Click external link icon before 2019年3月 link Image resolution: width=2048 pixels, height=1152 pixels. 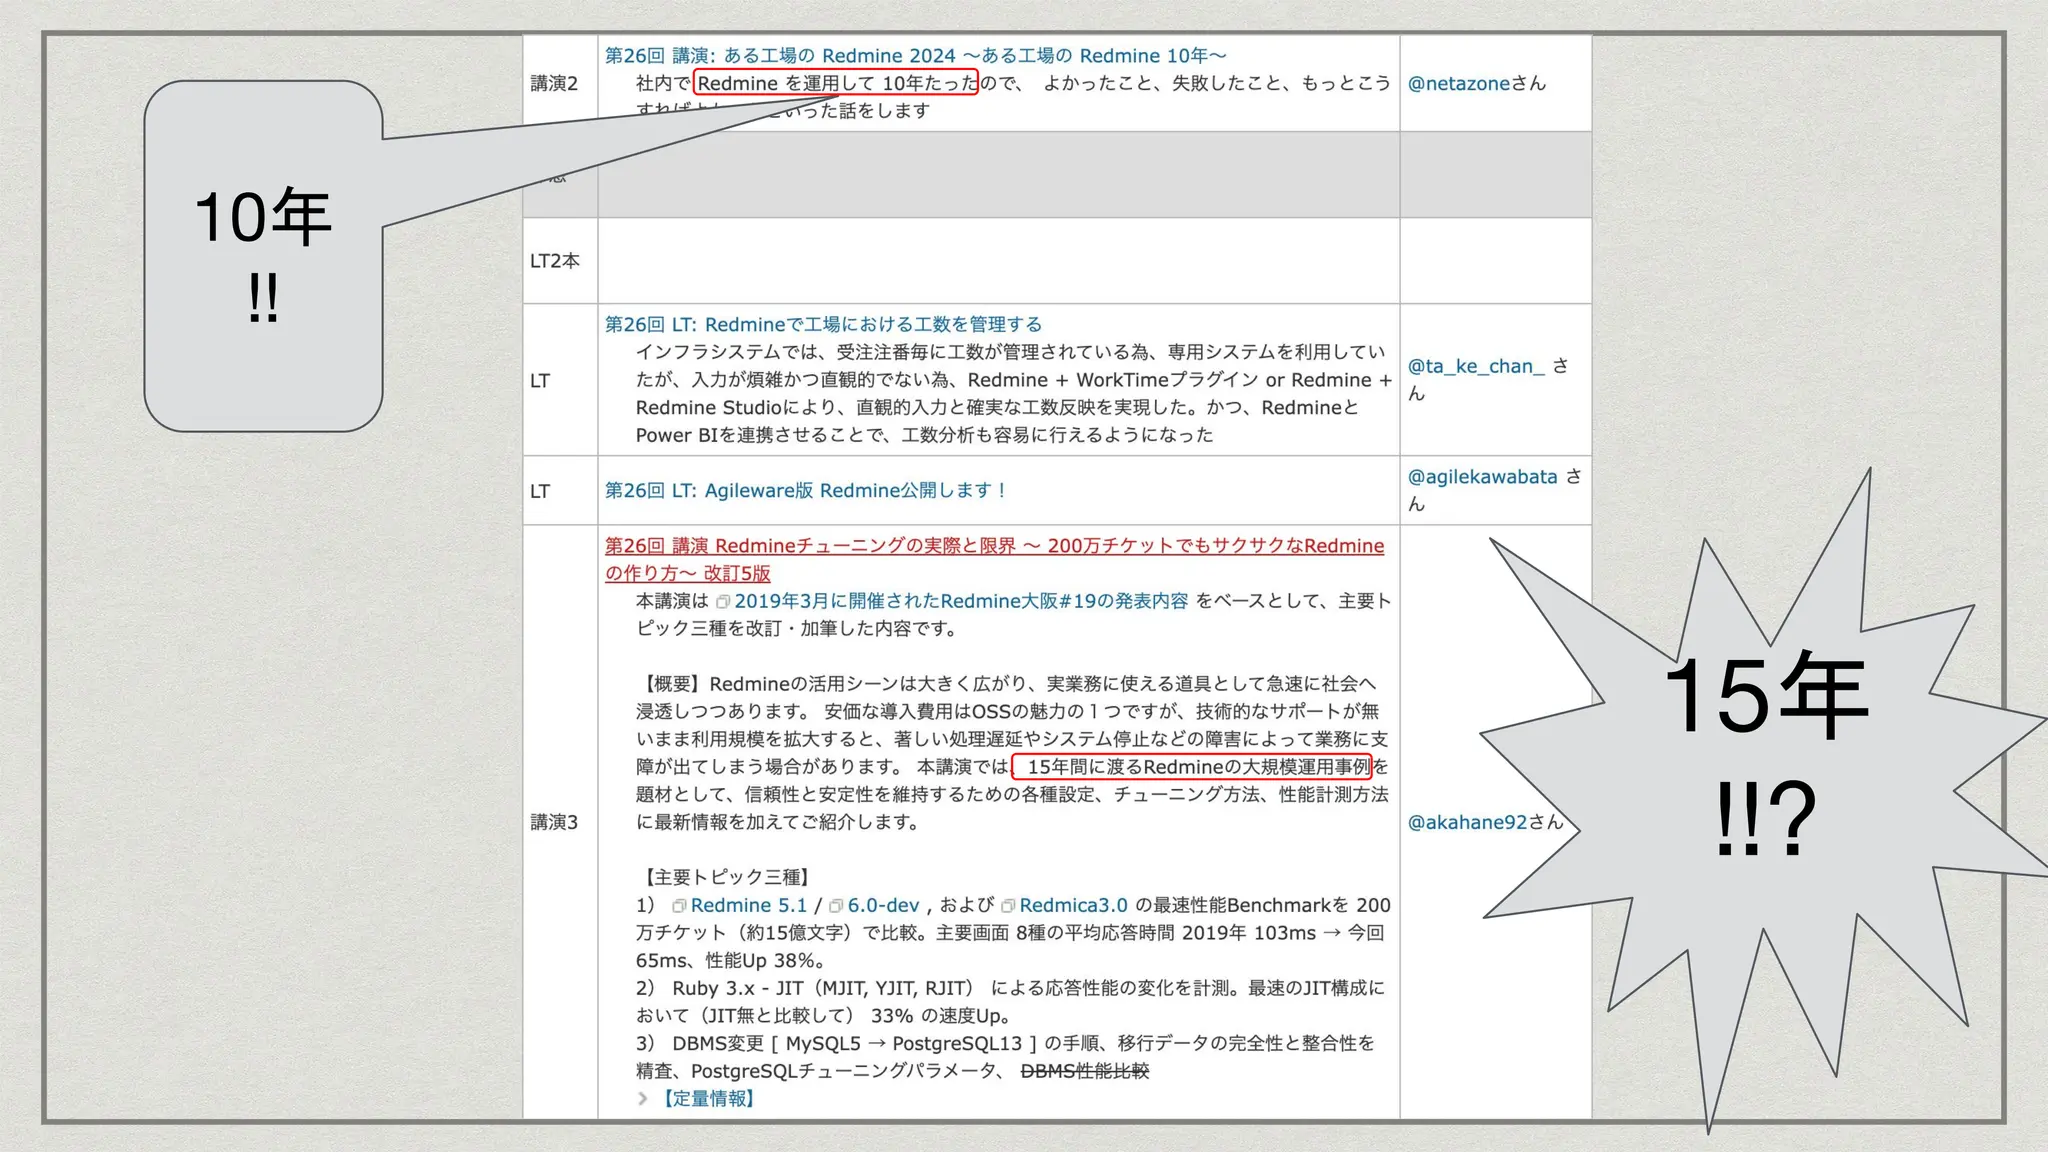(x=723, y=602)
